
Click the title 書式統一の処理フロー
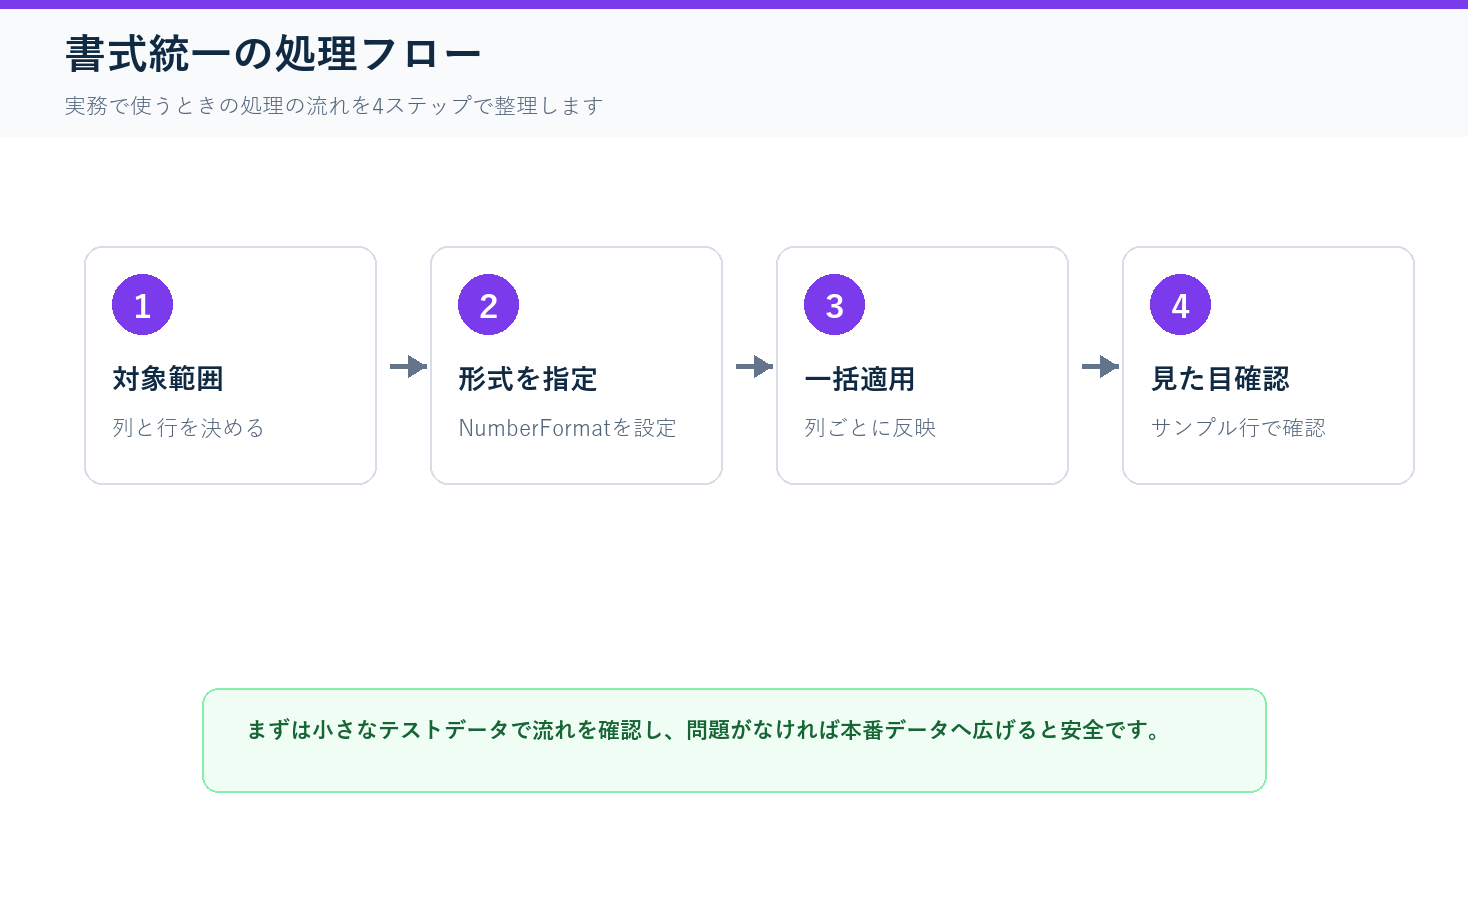pos(273,54)
